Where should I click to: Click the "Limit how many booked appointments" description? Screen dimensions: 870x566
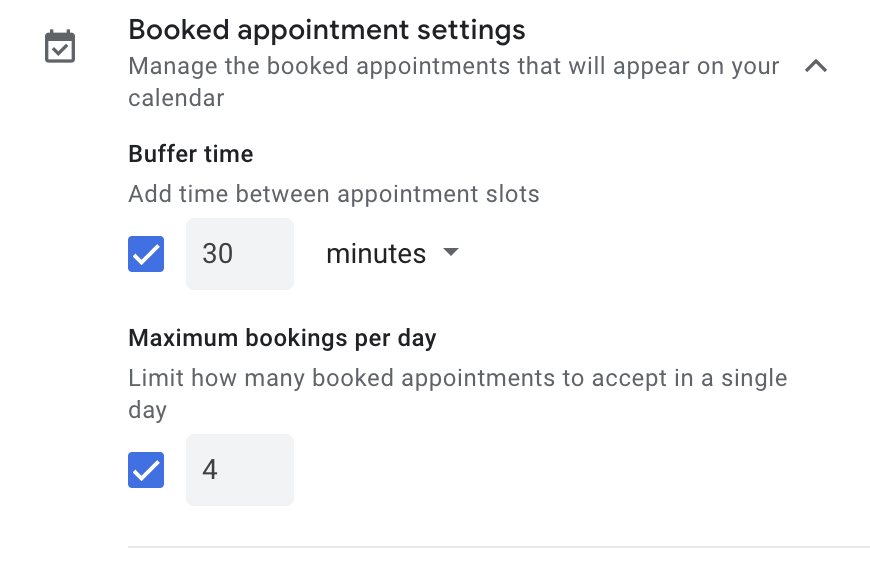click(x=457, y=379)
